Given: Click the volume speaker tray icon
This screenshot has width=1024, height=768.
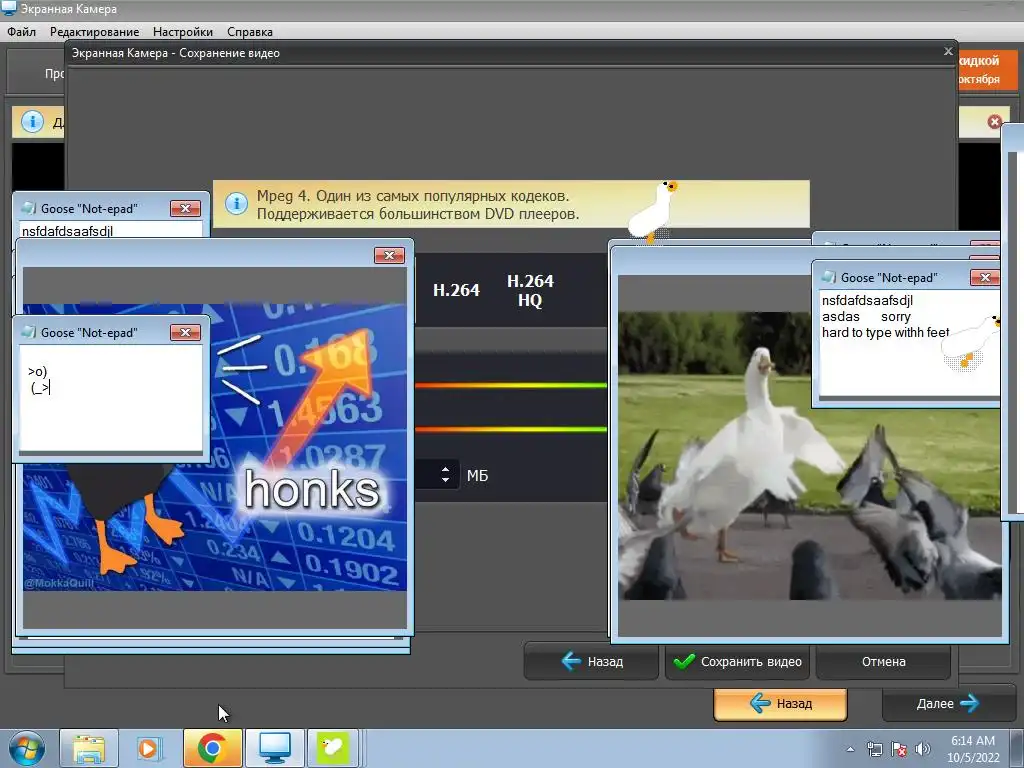Looking at the screenshot, I should tap(923, 749).
